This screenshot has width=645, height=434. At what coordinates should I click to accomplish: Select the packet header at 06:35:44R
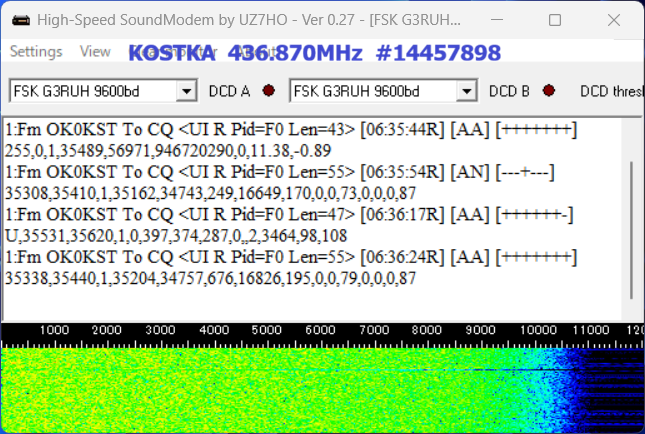point(291,130)
